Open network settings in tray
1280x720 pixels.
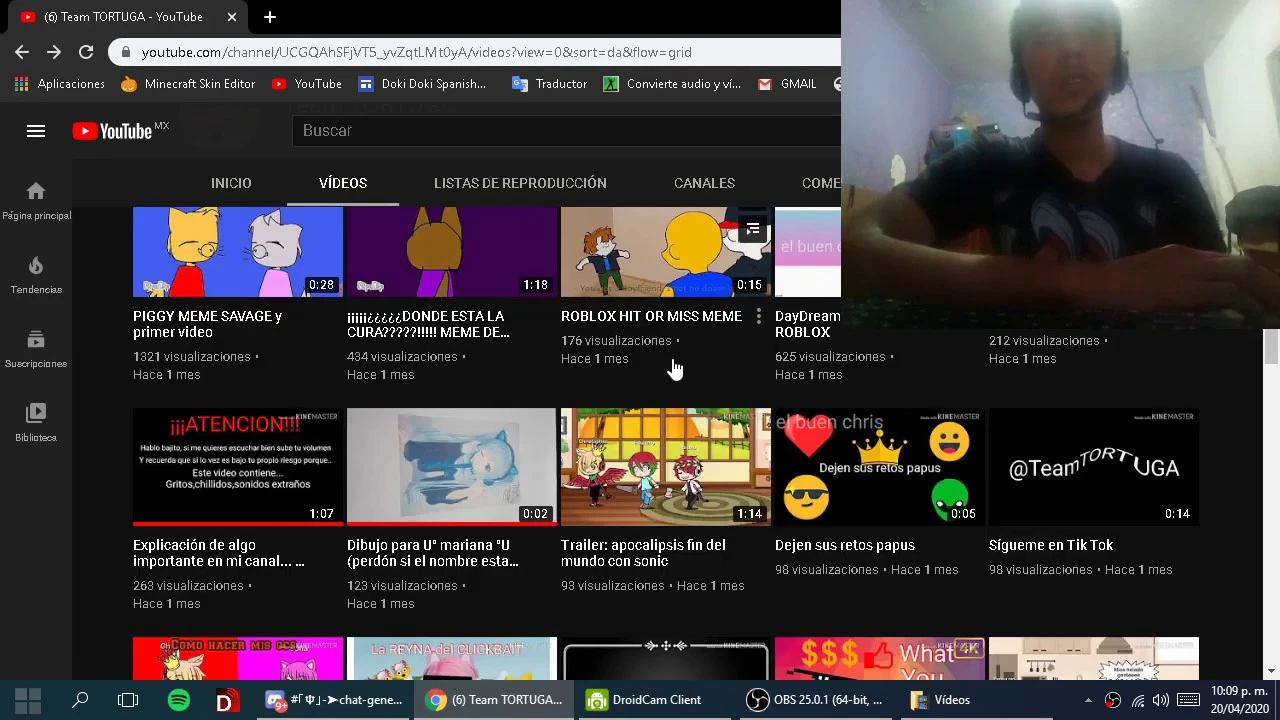coord(1138,700)
